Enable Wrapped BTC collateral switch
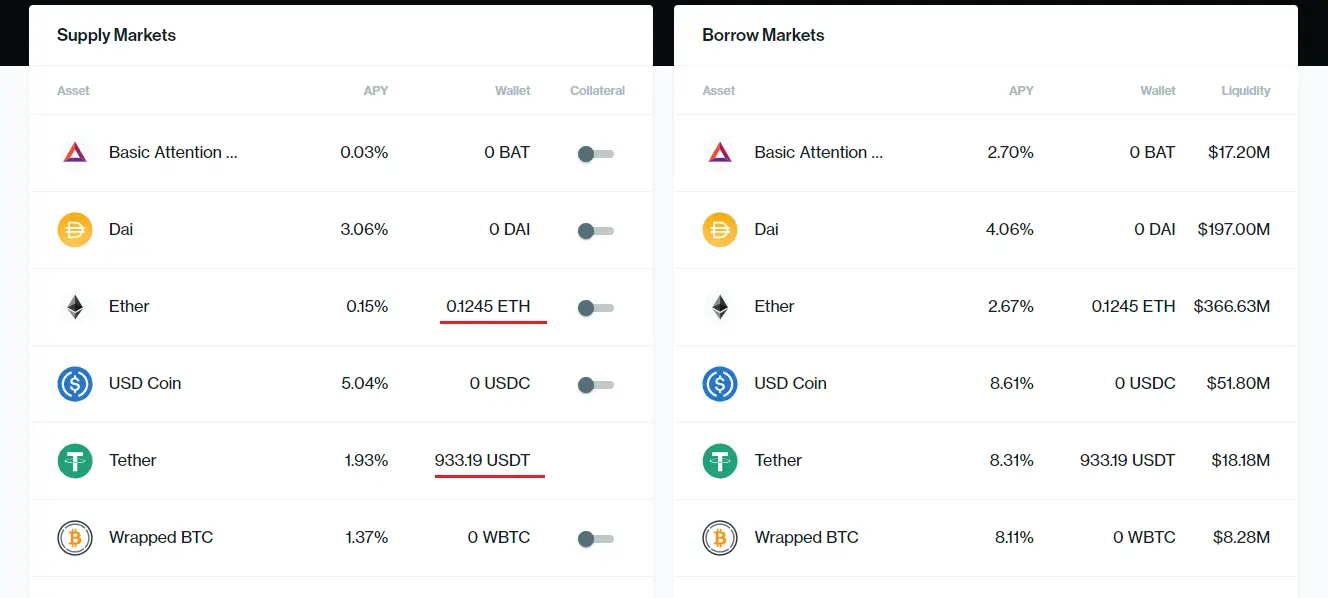 coord(596,539)
